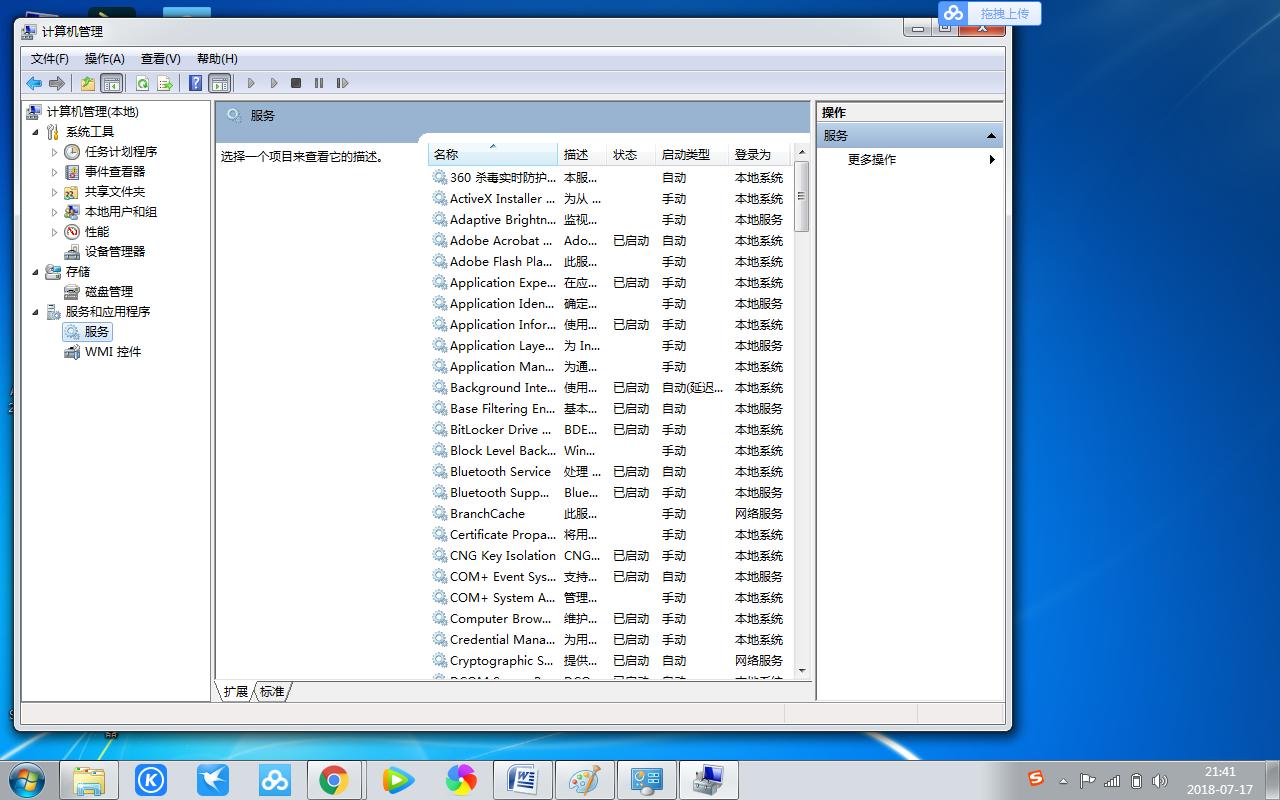Click the back navigation arrow
The width and height of the screenshot is (1280, 800).
coord(34,83)
